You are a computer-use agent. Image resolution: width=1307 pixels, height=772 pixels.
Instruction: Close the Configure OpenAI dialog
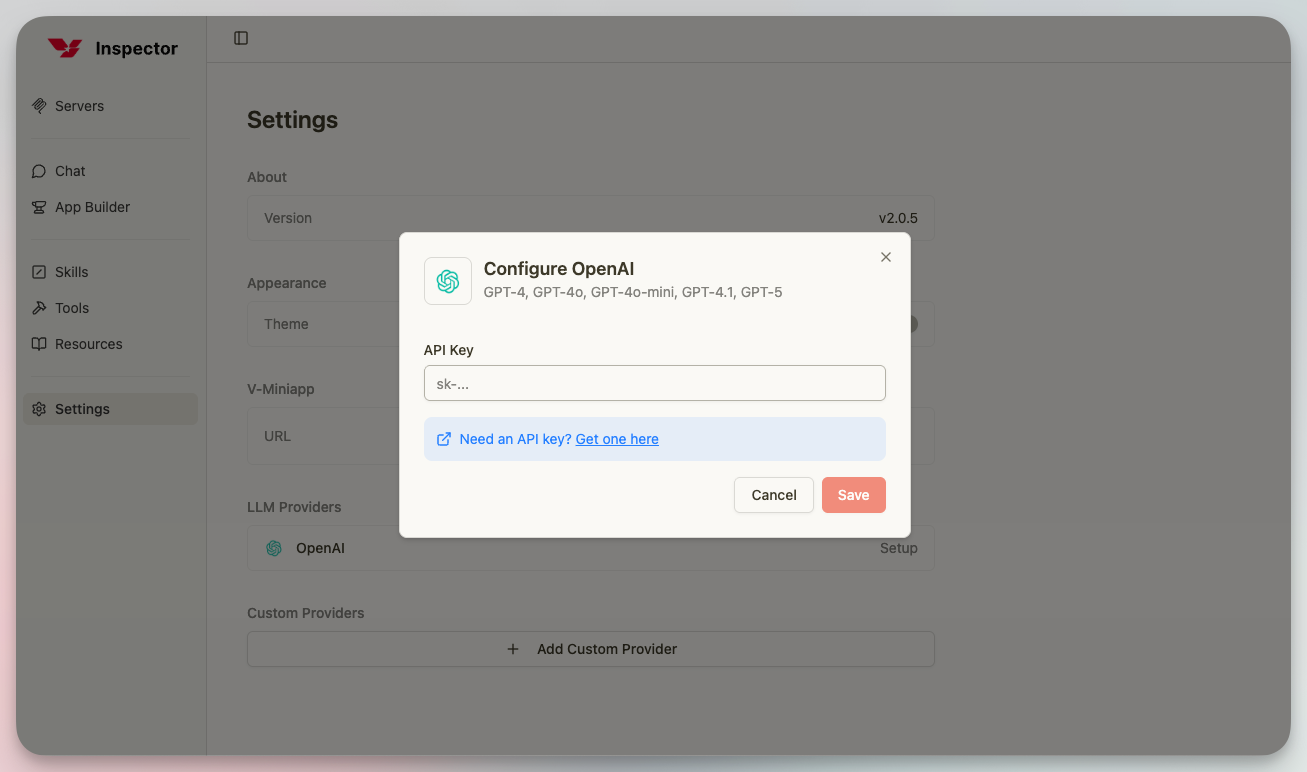tap(885, 257)
